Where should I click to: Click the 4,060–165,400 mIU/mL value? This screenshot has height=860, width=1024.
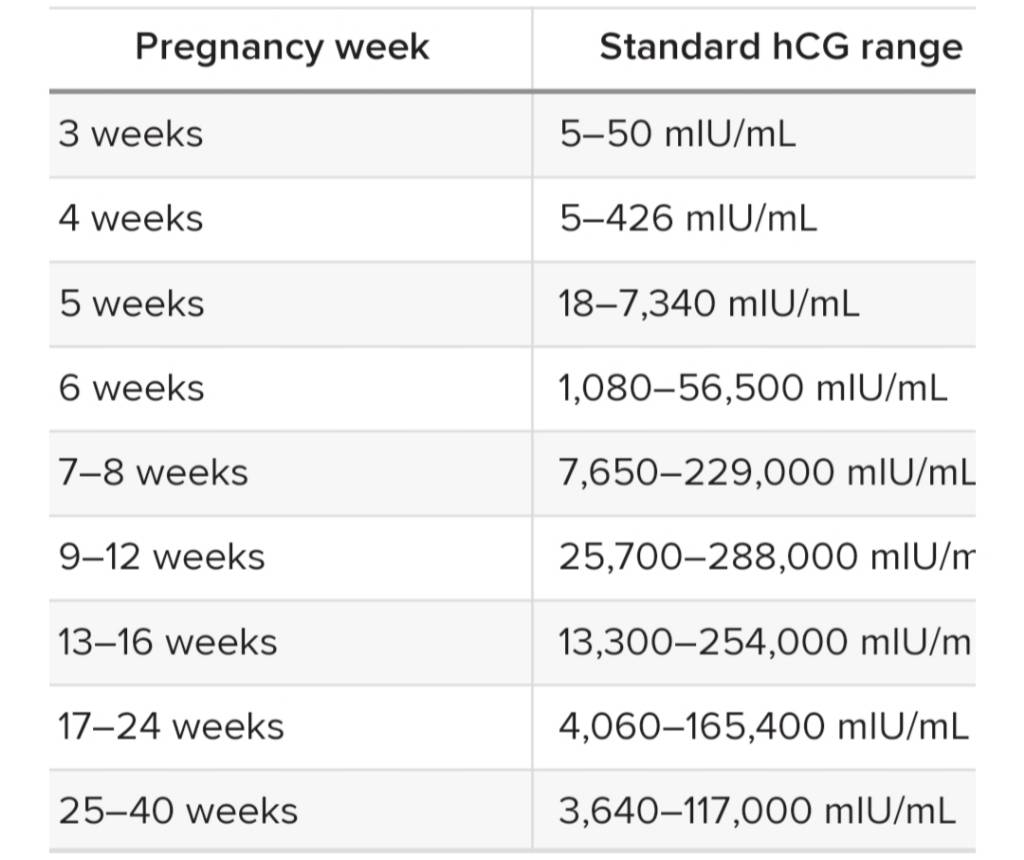coord(763,726)
